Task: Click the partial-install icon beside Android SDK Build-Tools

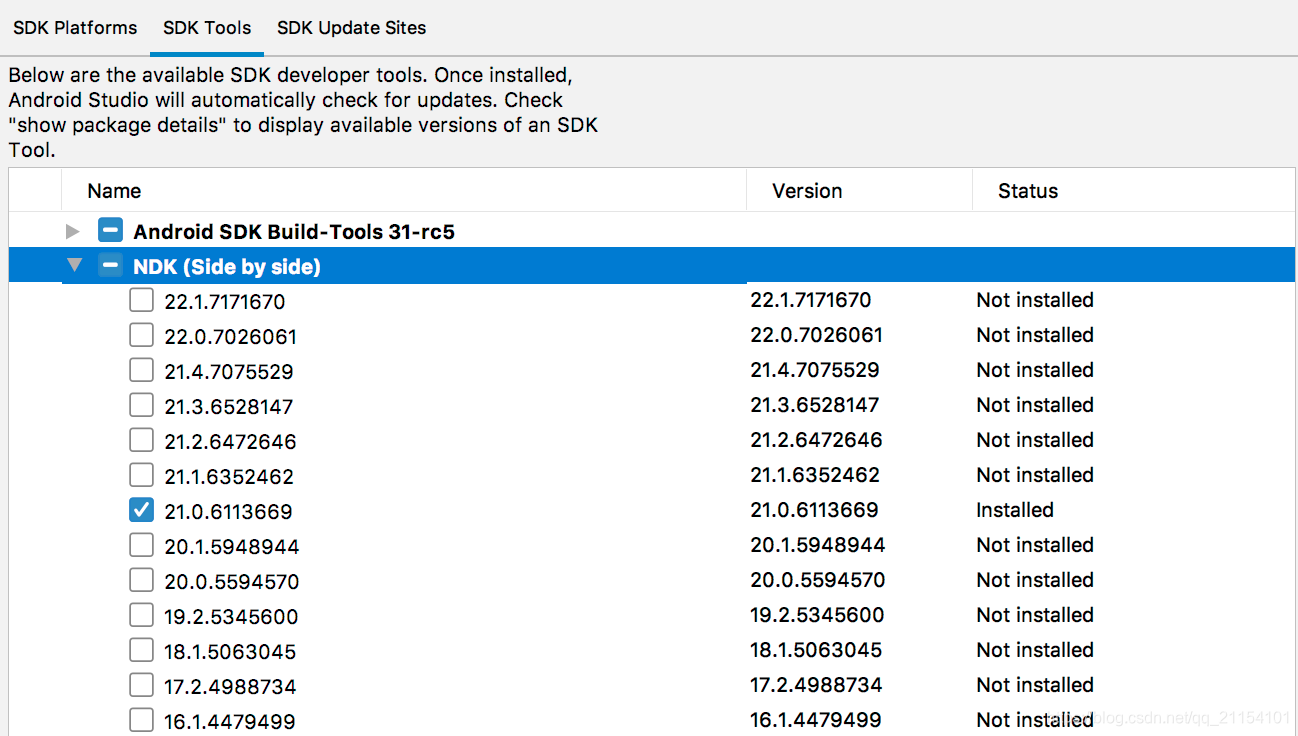Action: click(x=110, y=230)
